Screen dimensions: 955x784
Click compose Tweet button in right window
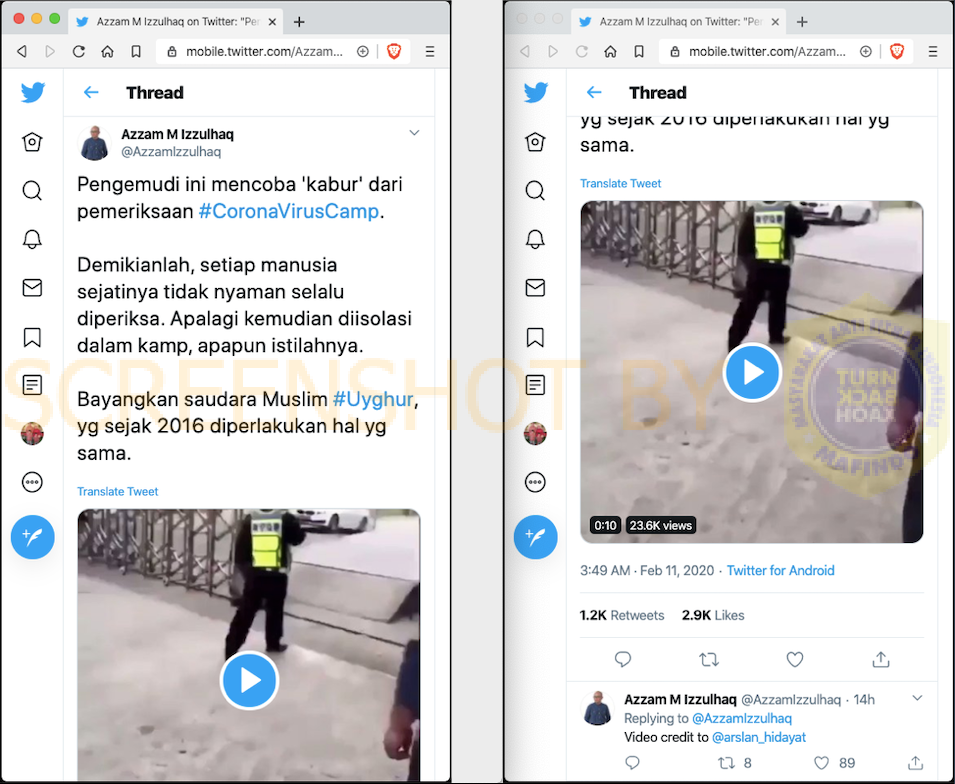535,537
